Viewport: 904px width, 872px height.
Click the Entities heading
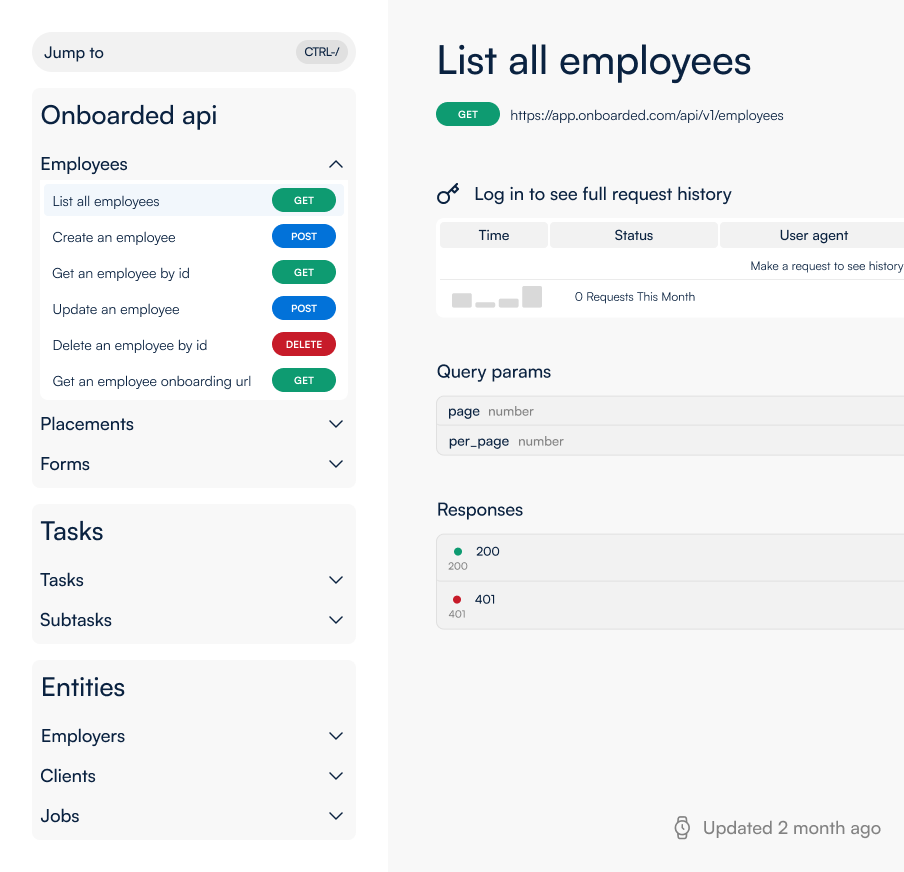click(x=83, y=687)
